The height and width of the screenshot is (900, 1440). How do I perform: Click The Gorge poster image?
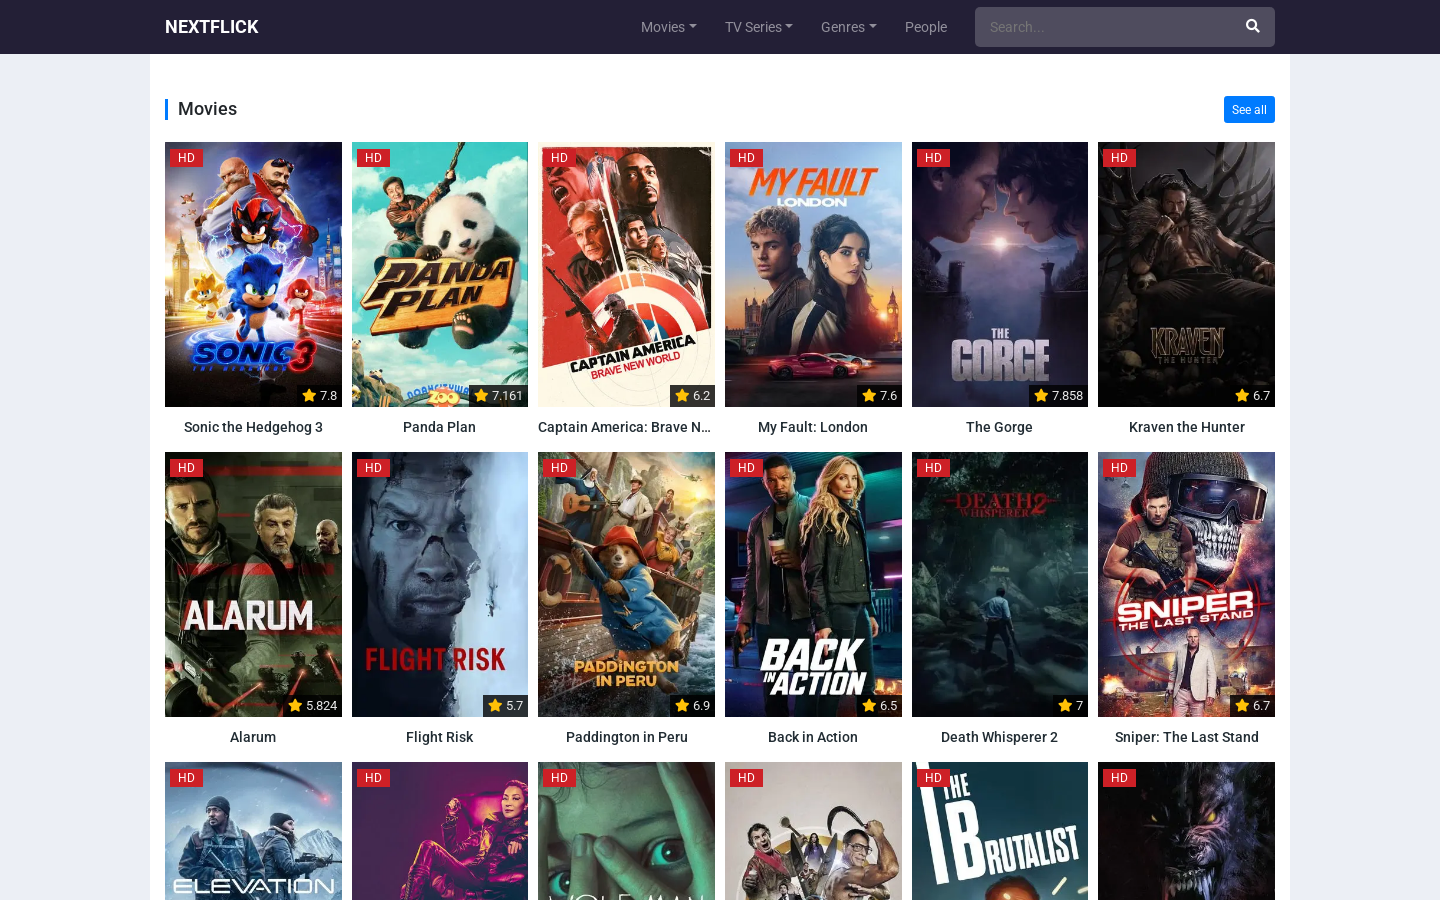point(1000,274)
